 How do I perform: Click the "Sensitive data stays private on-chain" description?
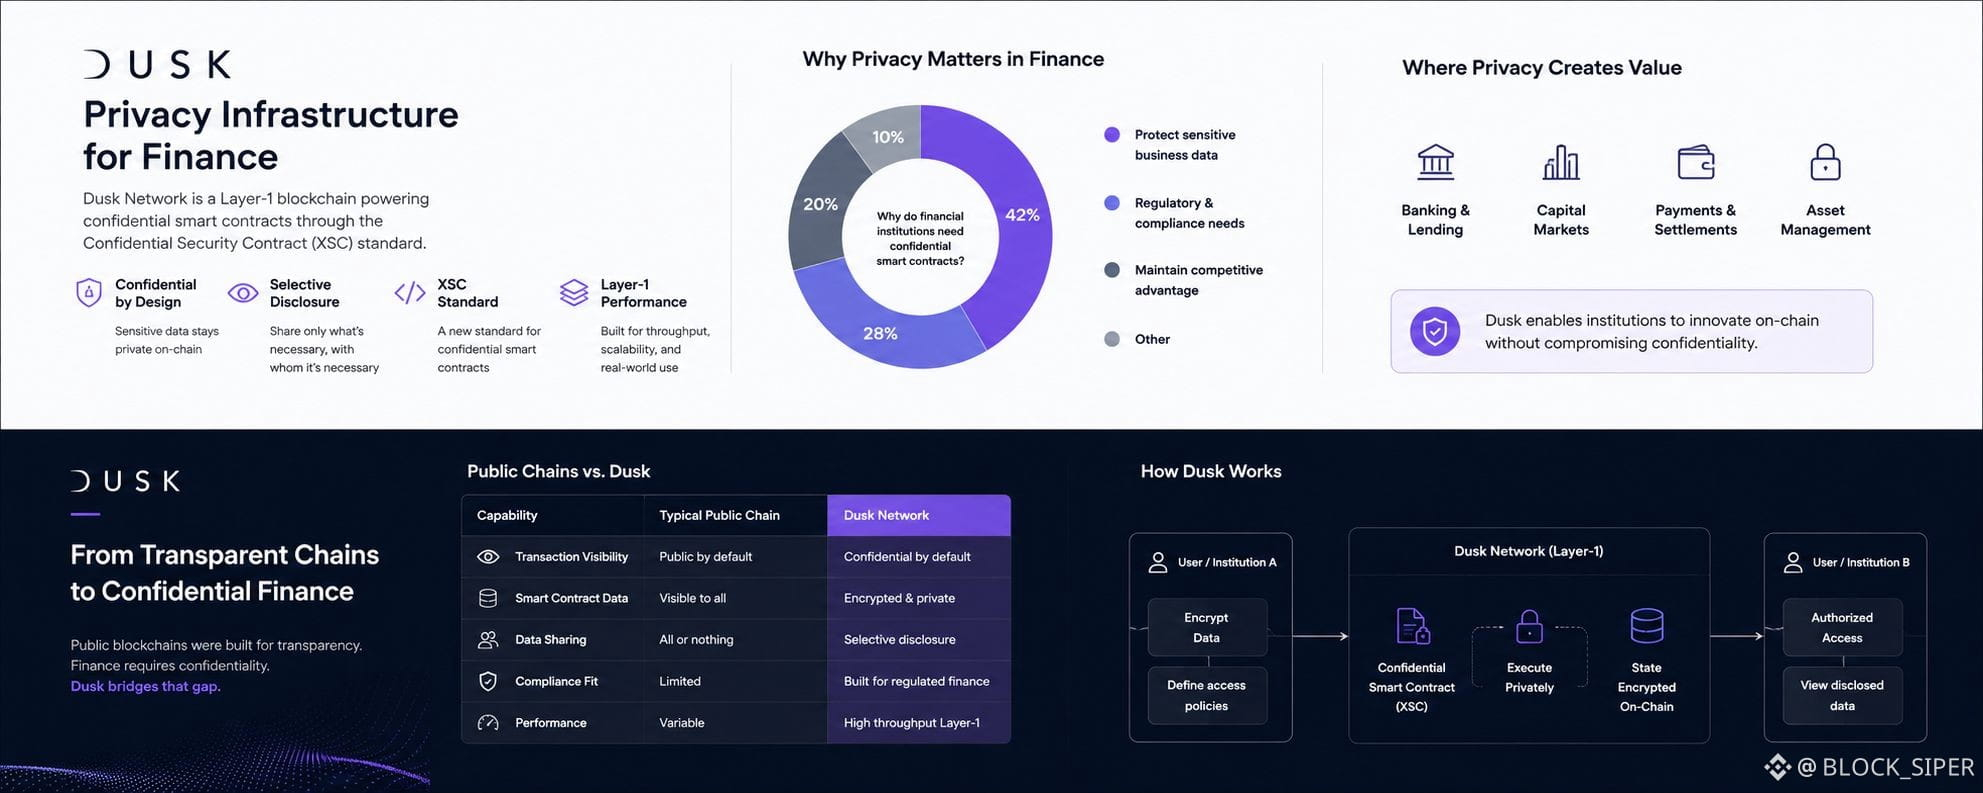point(167,340)
